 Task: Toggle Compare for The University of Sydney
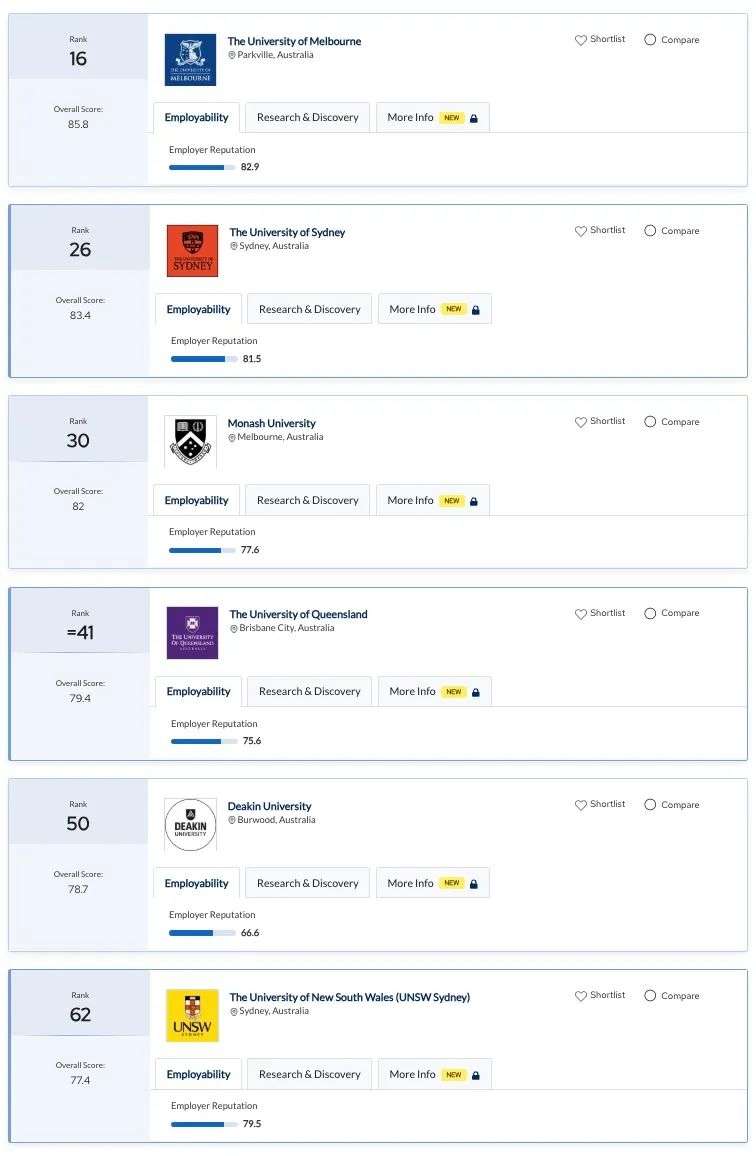click(650, 231)
